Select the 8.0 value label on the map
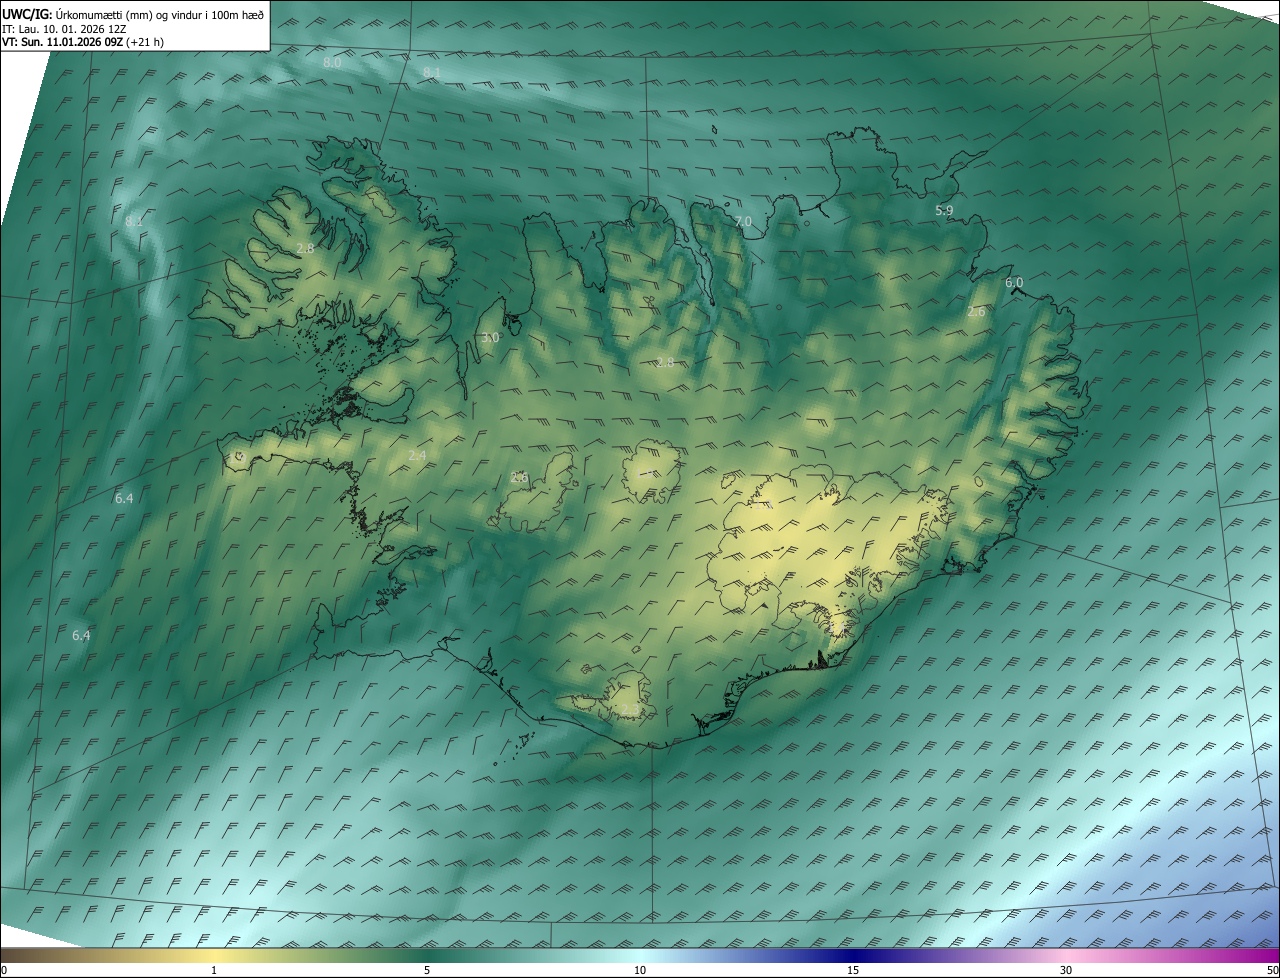This screenshot has width=1280, height=978. tap(332, 62)
